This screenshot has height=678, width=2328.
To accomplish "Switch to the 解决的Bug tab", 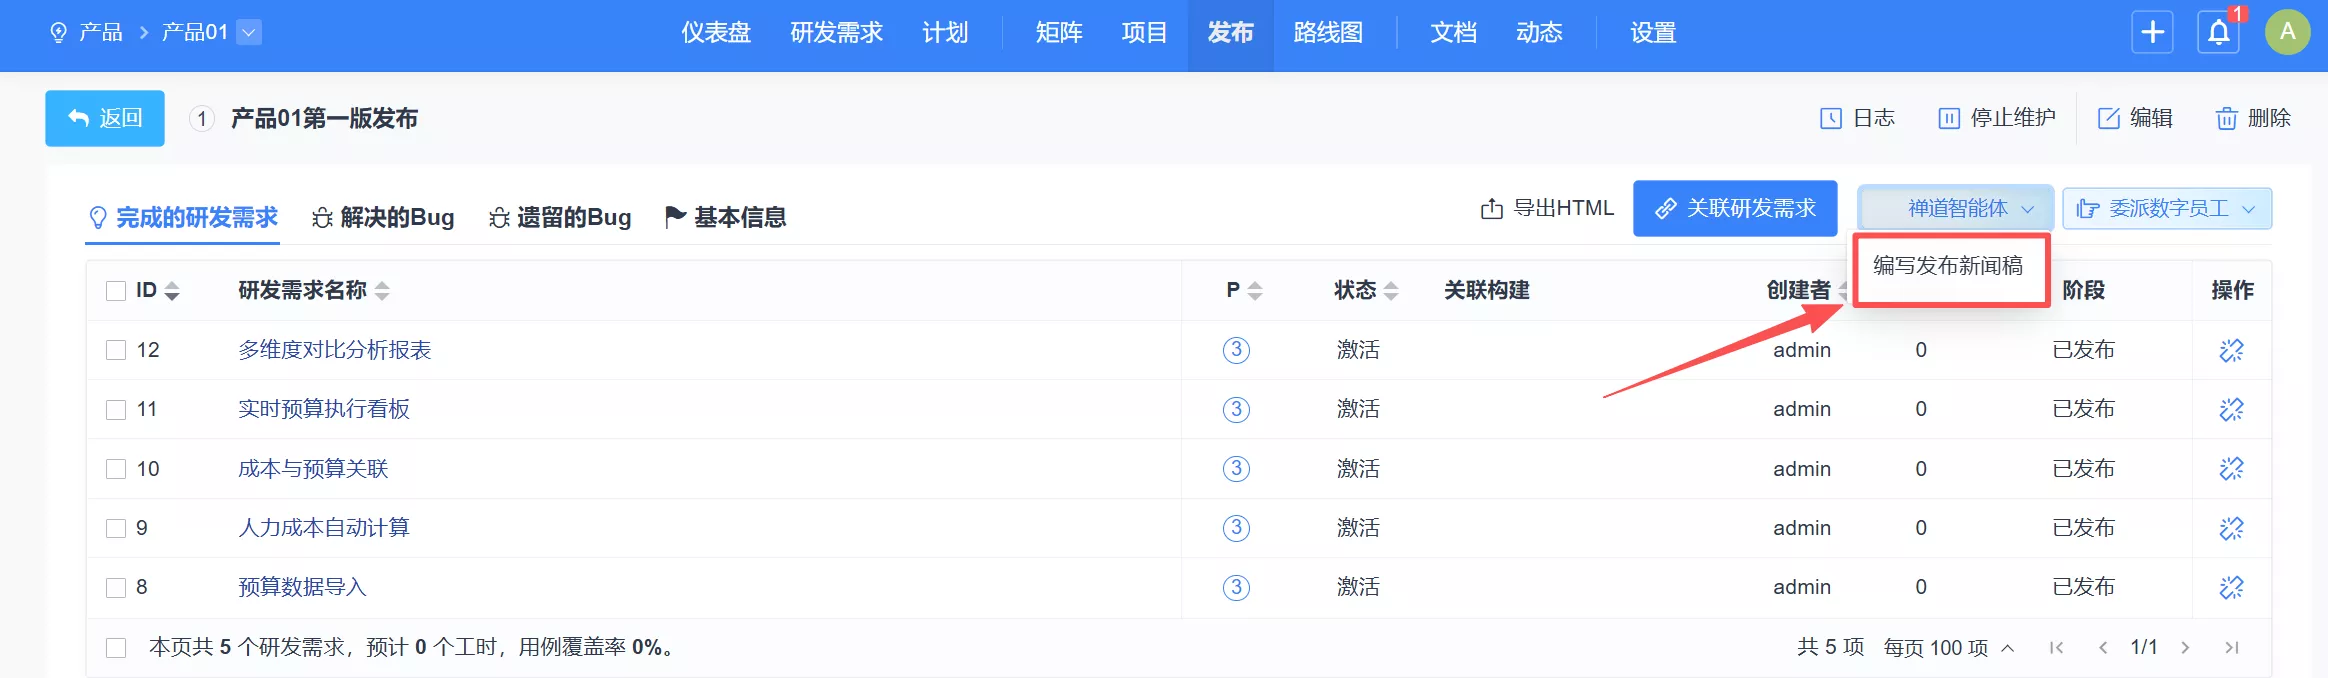I will pos(384,217).
